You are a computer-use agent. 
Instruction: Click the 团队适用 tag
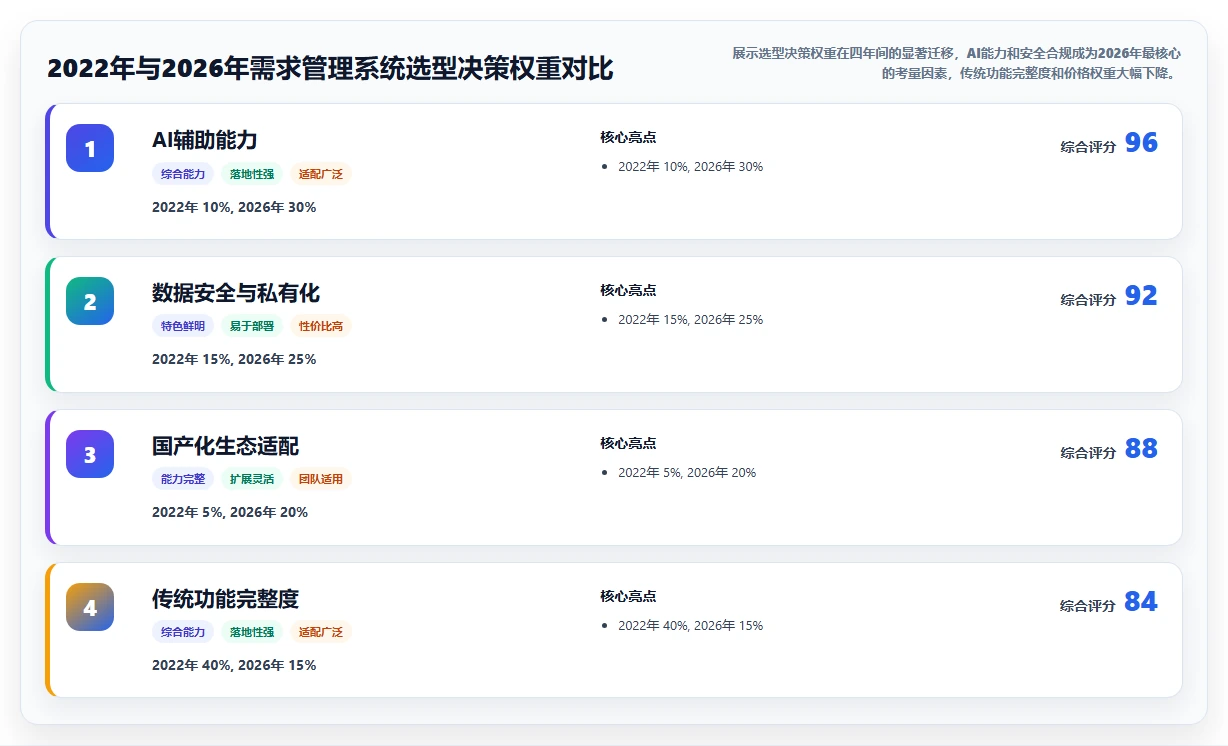click(321, 479)
